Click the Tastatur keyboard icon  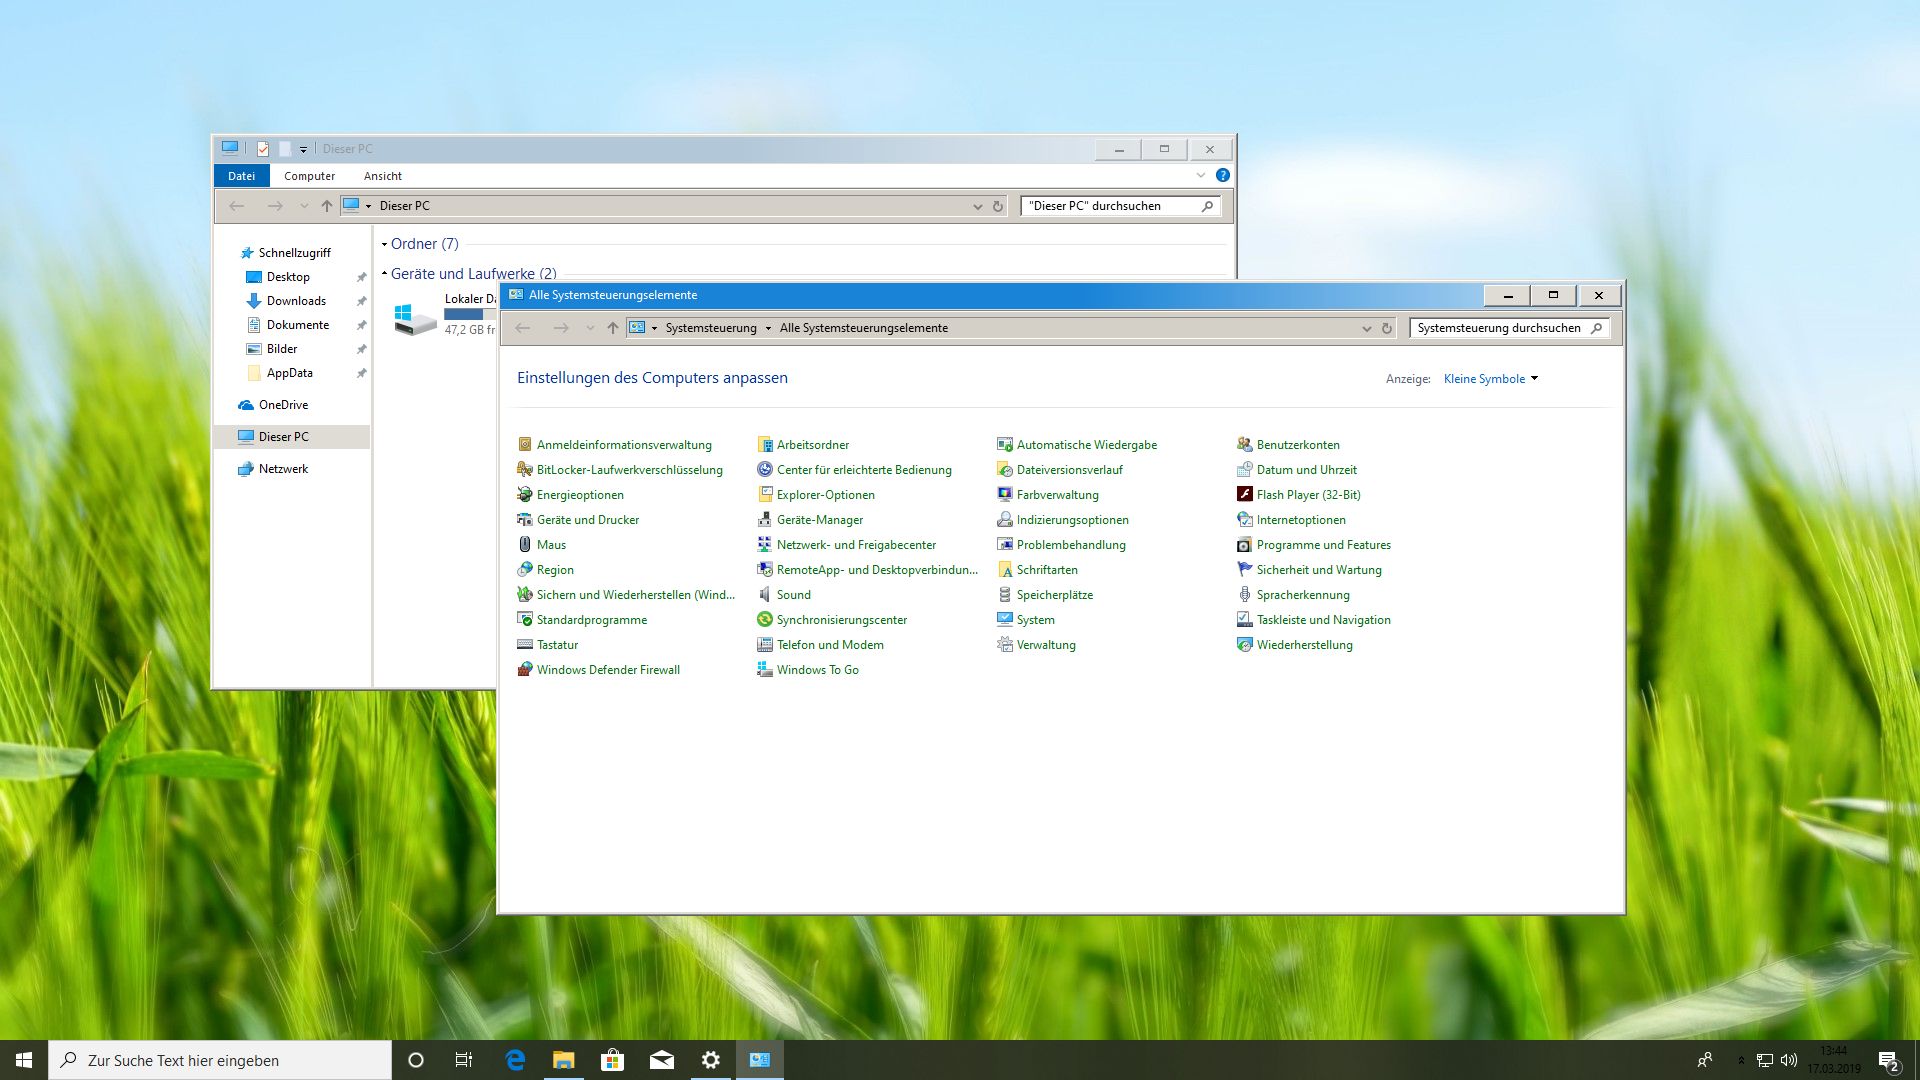click(x=524, y=645)
